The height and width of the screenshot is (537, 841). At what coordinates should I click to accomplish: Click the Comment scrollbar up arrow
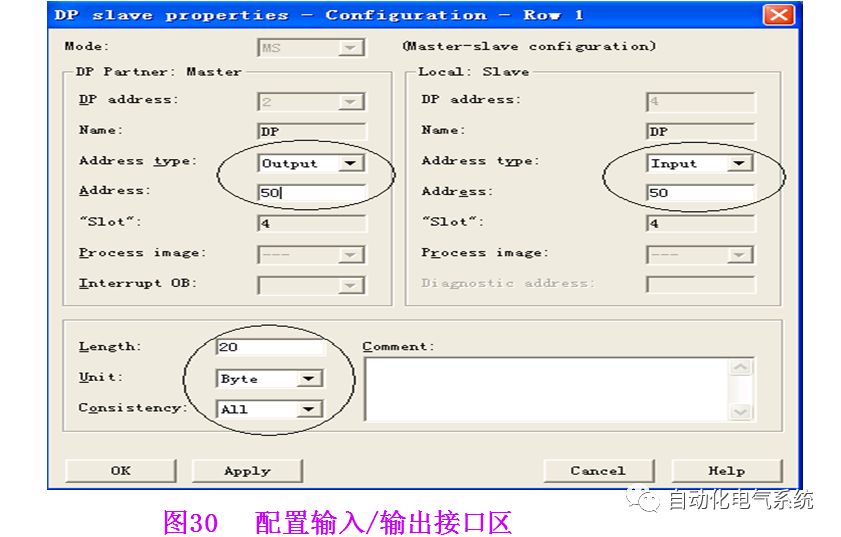[x=741, y=367]
